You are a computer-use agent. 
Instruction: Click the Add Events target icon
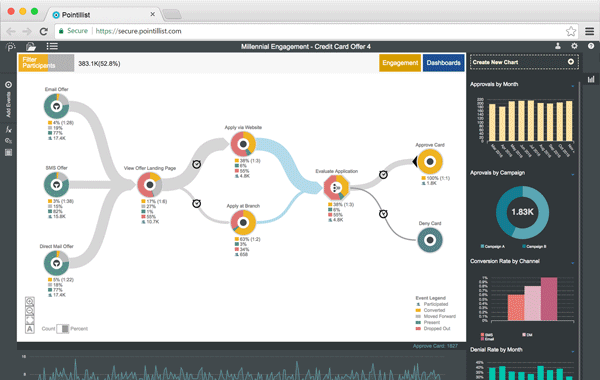coord(8,85)
